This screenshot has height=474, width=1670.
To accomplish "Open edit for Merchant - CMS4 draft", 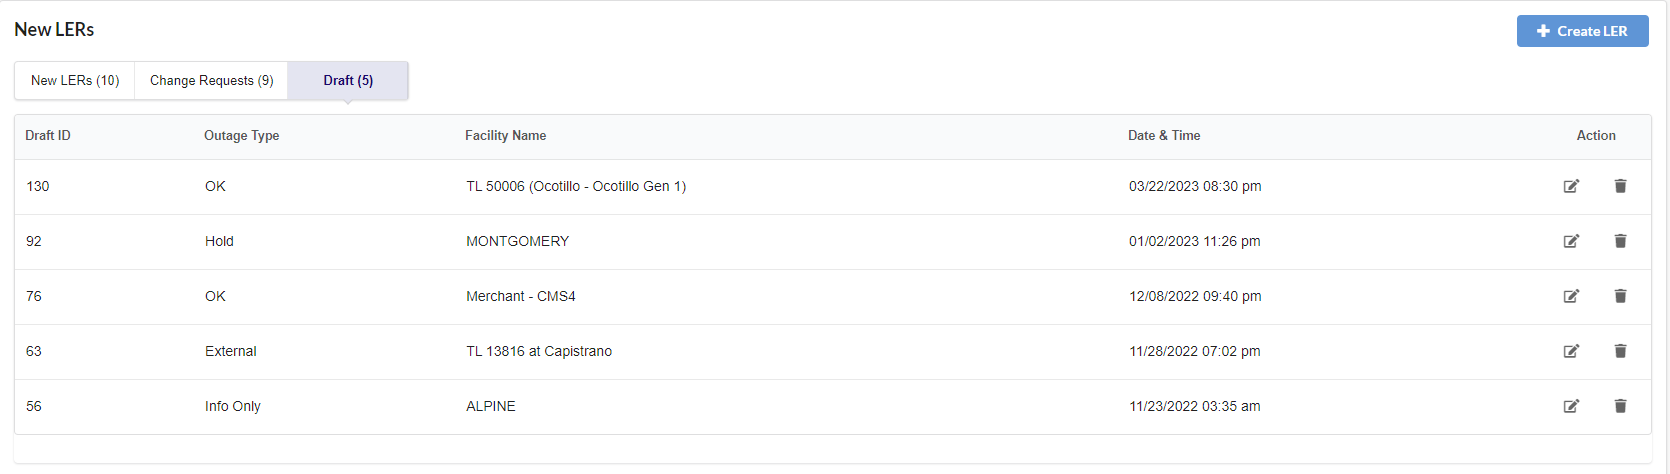I will (1571, 296).
